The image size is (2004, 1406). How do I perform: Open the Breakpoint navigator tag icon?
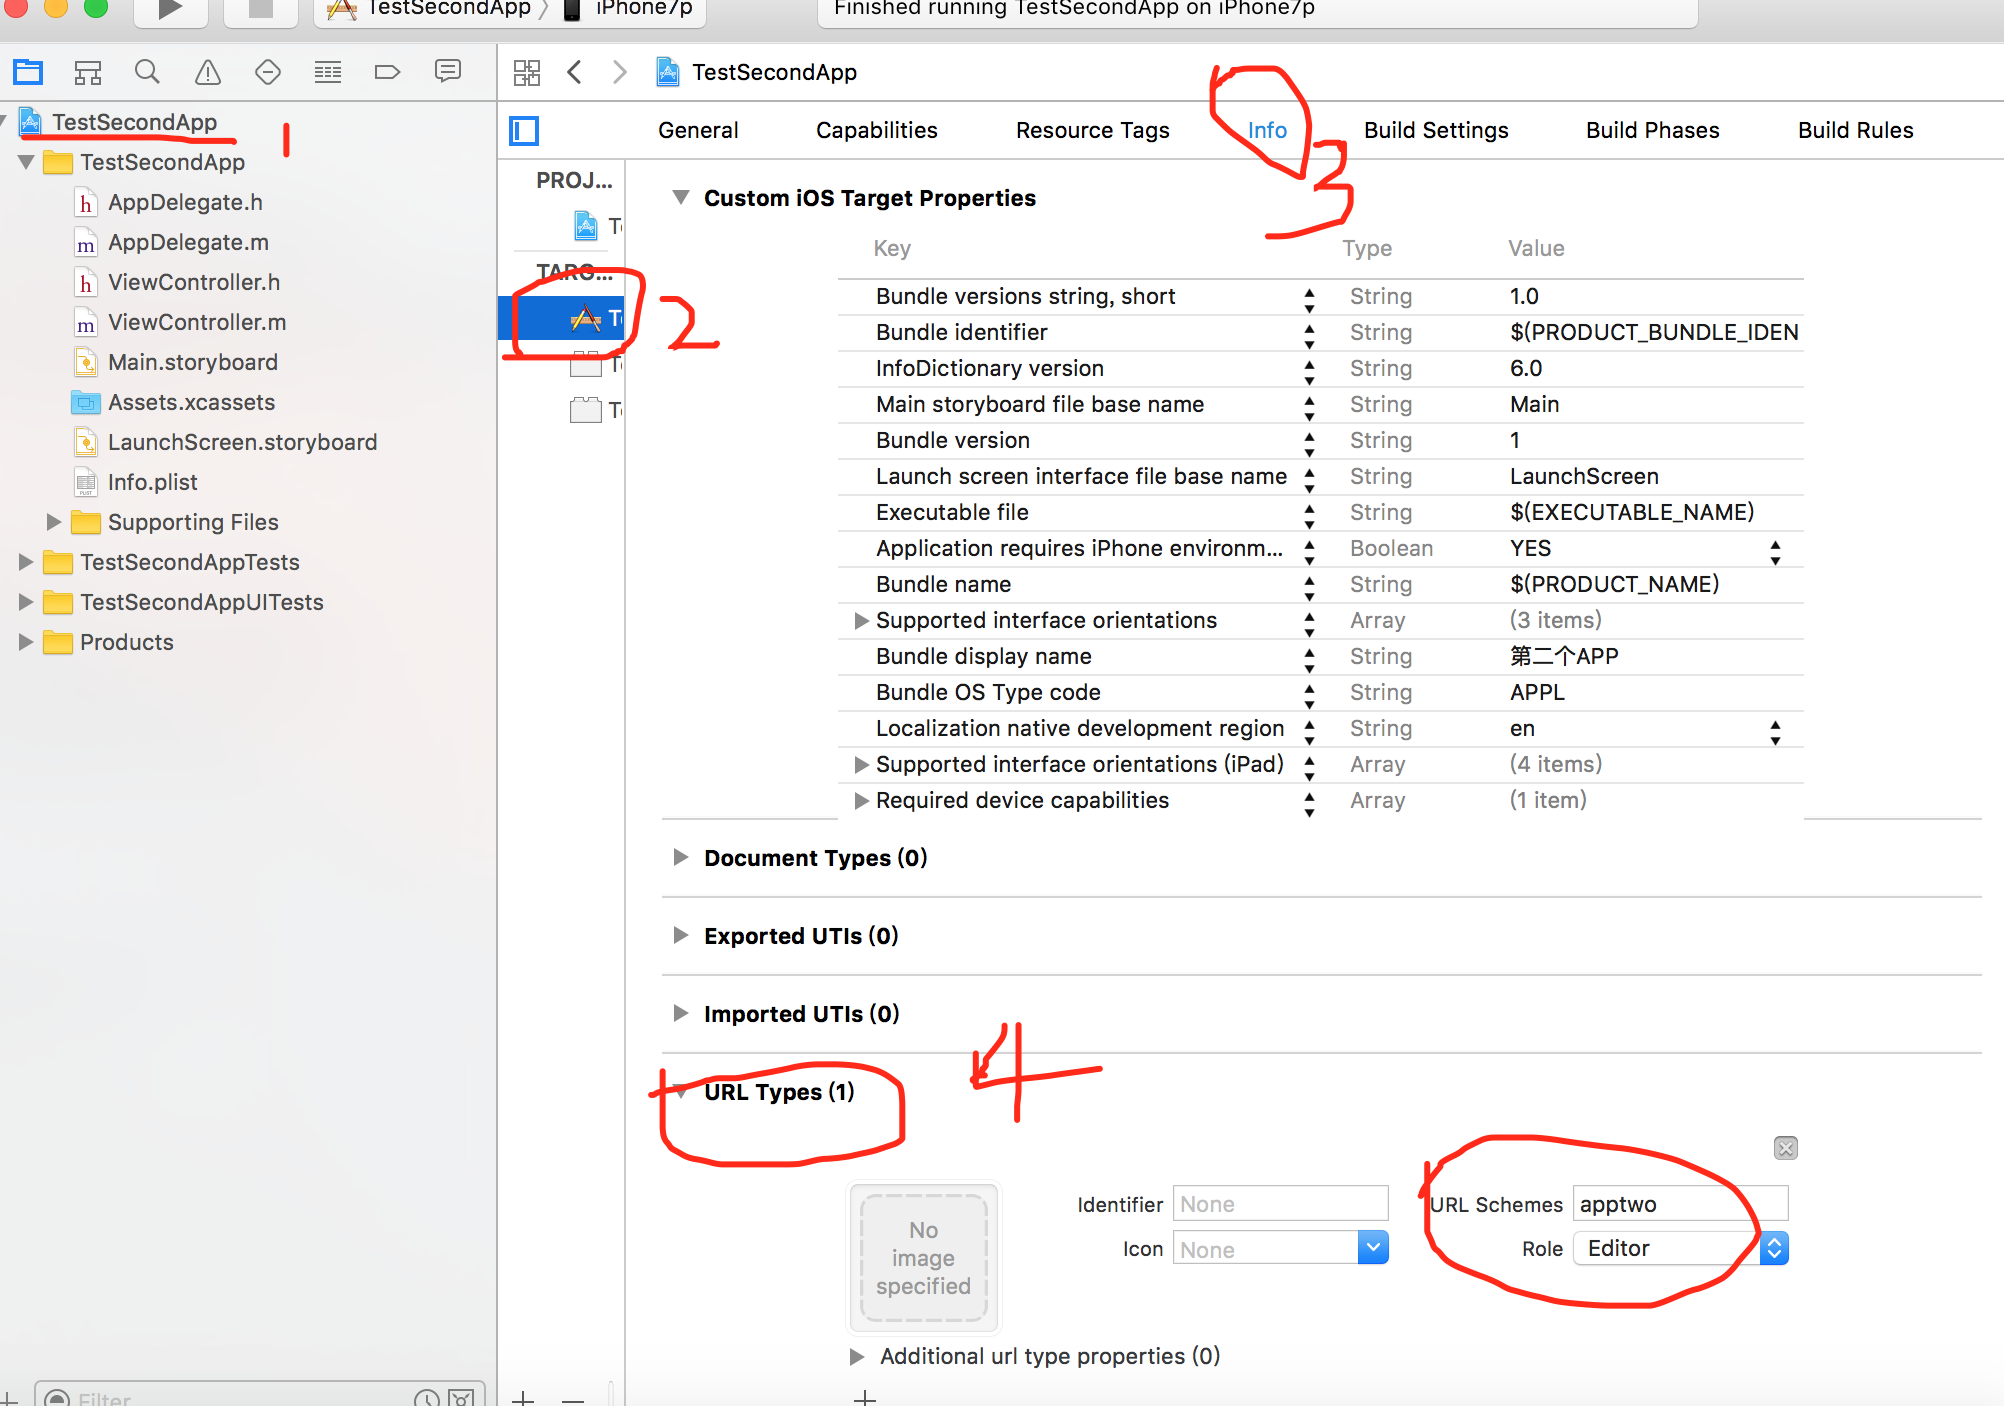tap(387, 72)
